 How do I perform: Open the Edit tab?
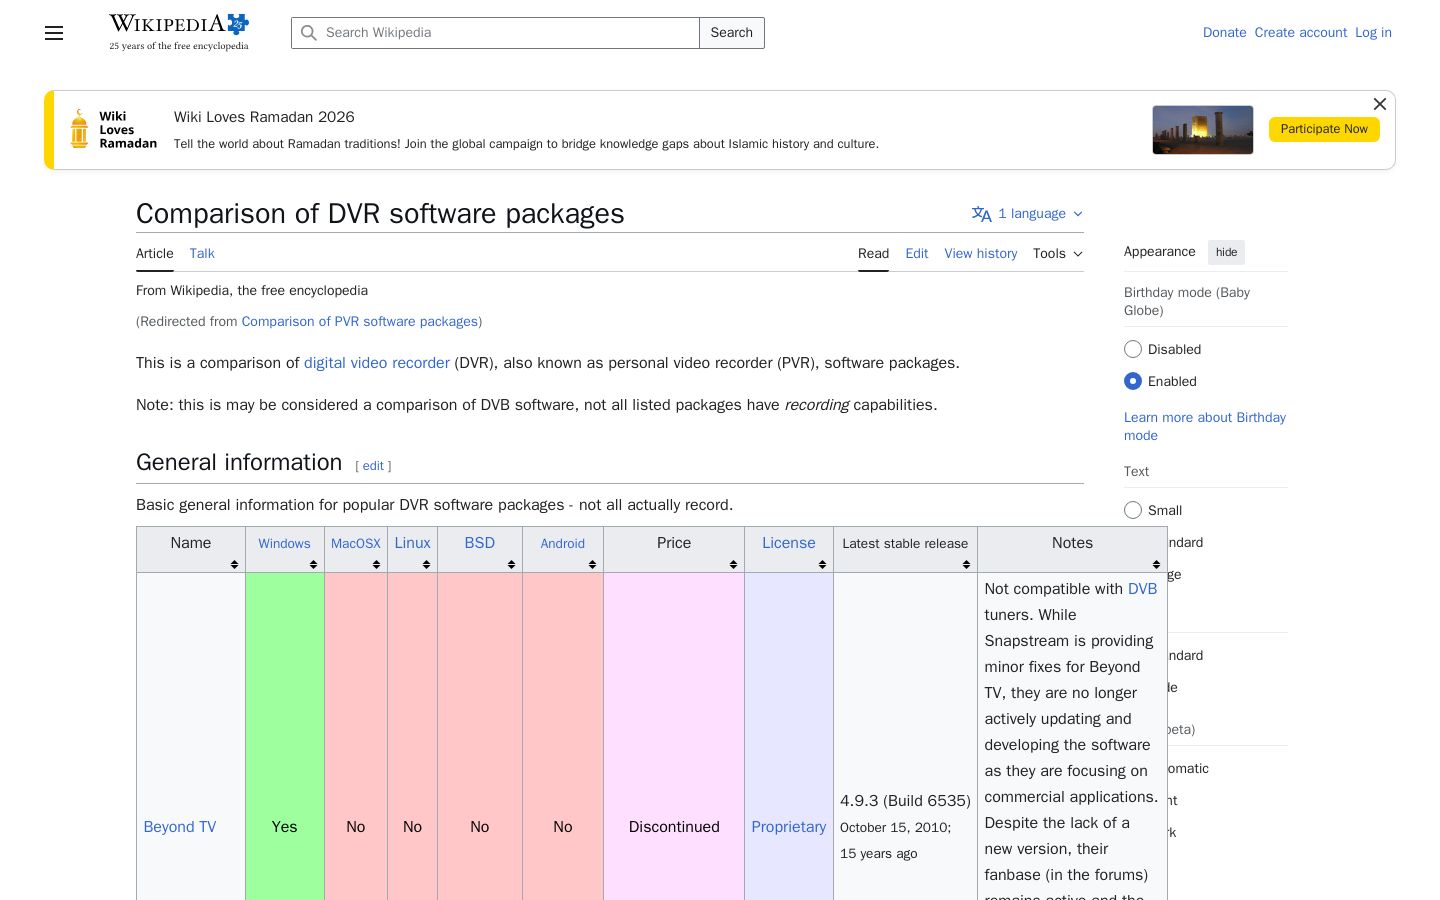tap(917, 254)
